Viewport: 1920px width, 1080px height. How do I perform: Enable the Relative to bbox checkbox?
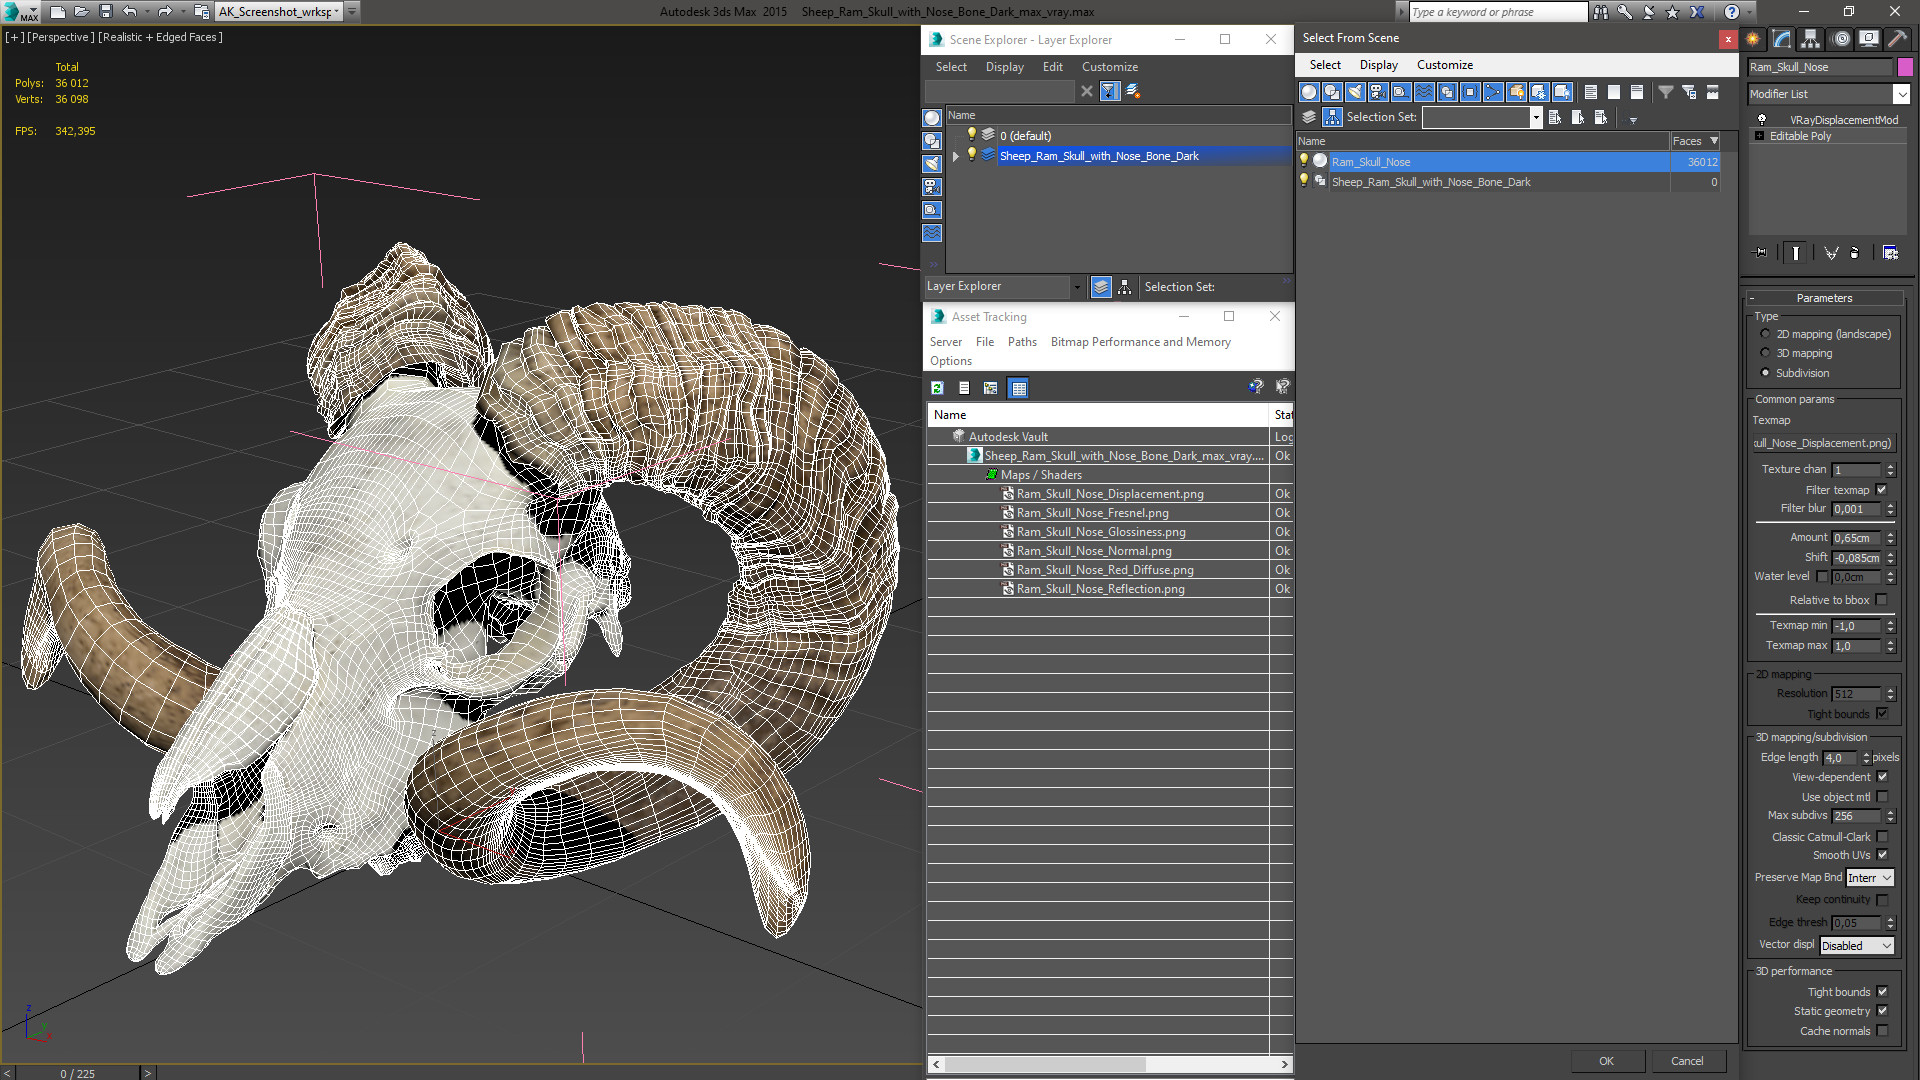[1882, 600]
